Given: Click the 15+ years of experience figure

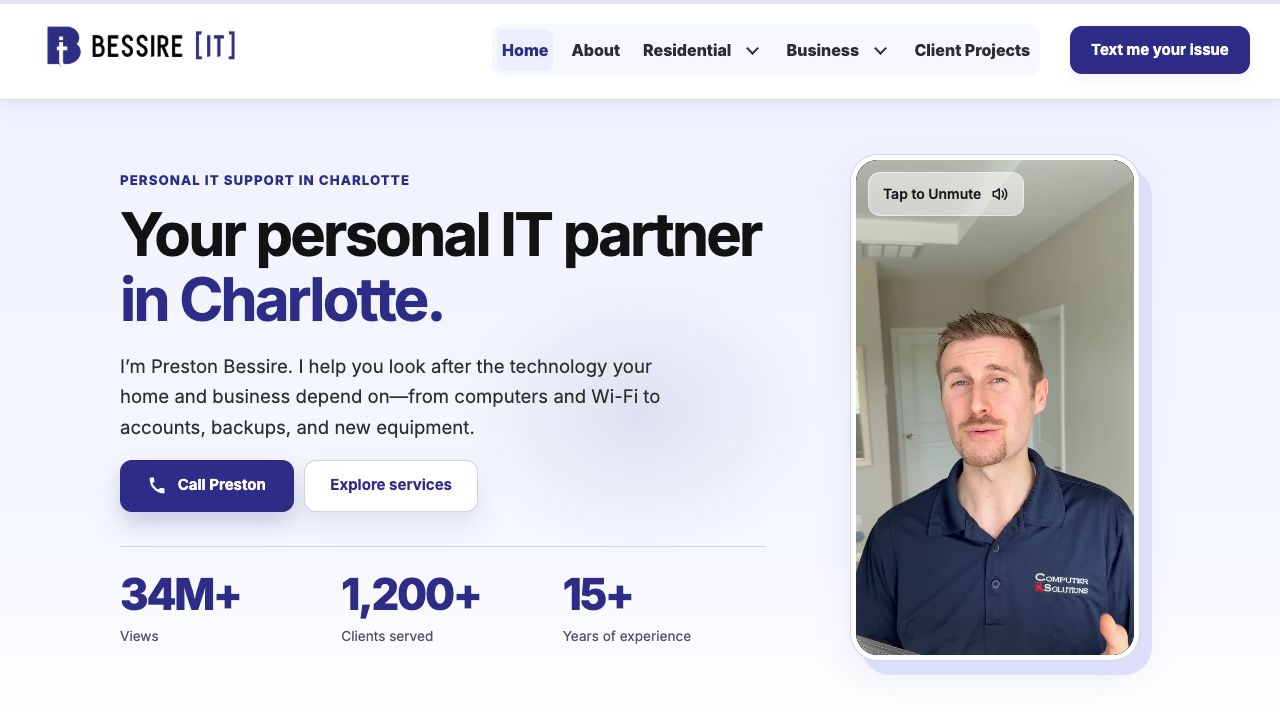Looking at the screenshot, I should 597,595.
